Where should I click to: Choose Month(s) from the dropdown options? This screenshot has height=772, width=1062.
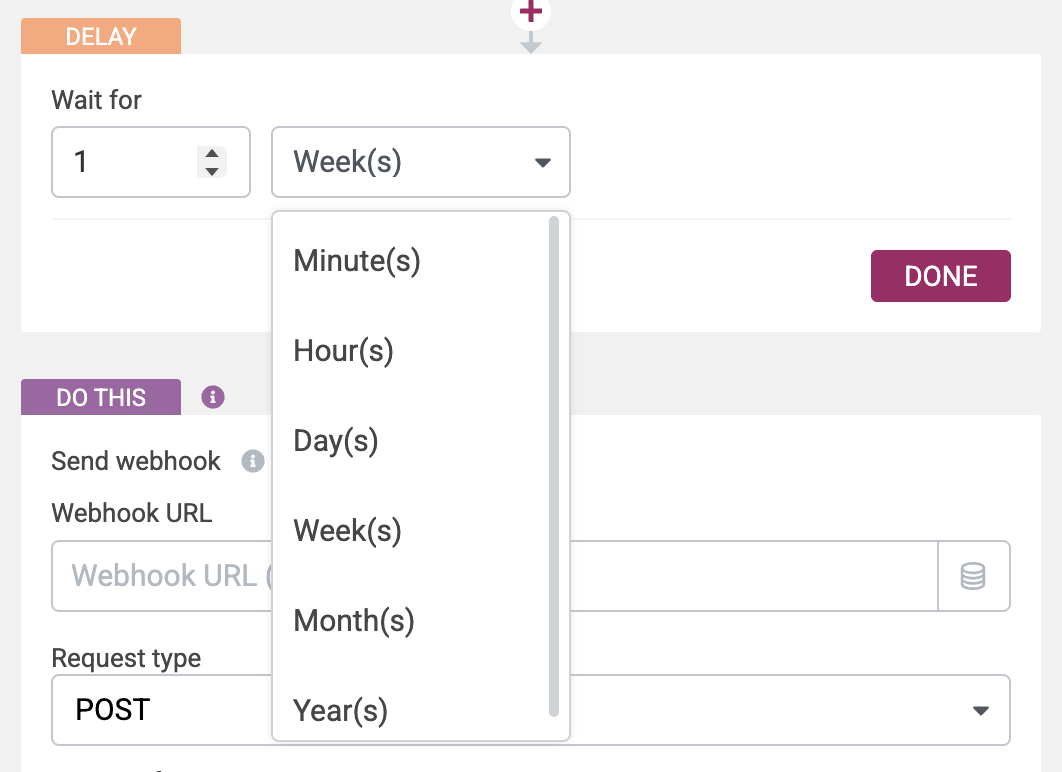tap(353, 621)
